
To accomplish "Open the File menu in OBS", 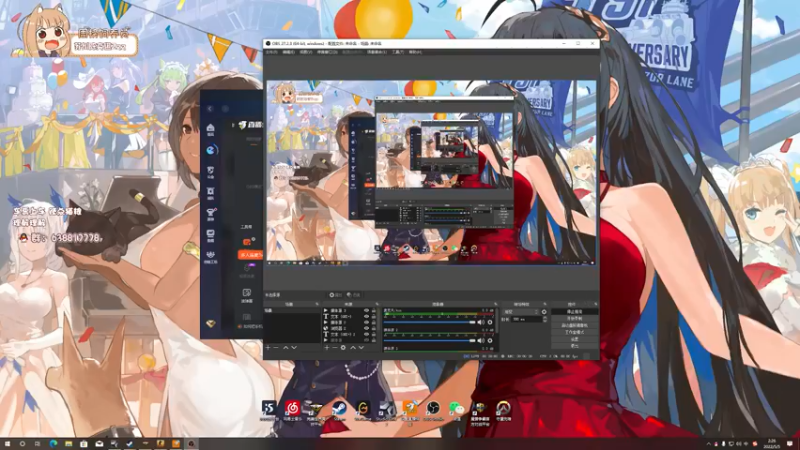I will pos(271,52).
